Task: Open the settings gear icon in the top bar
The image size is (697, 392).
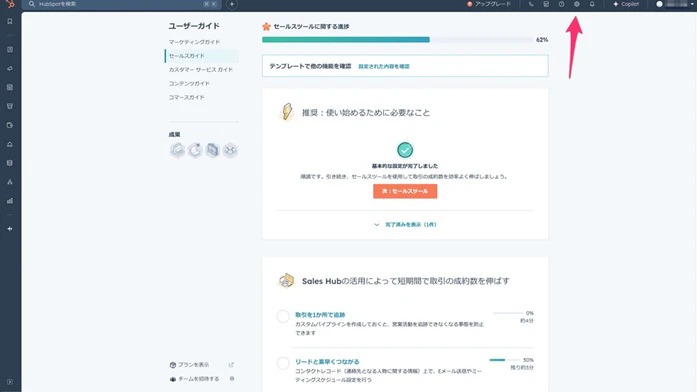Action: pyautogui.click(x=577, y=4)
